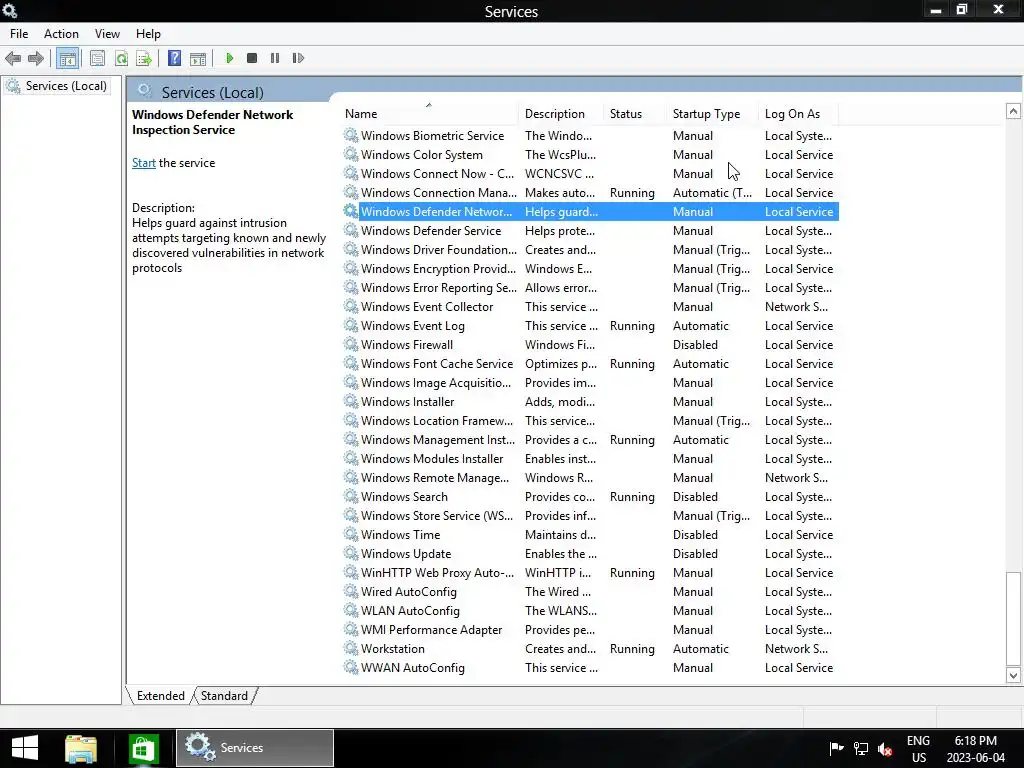Screen dimensions: 1024x768
Task: Select the Wired AutoConfig service
Action: pyautogui.click(x=590, y=592)
